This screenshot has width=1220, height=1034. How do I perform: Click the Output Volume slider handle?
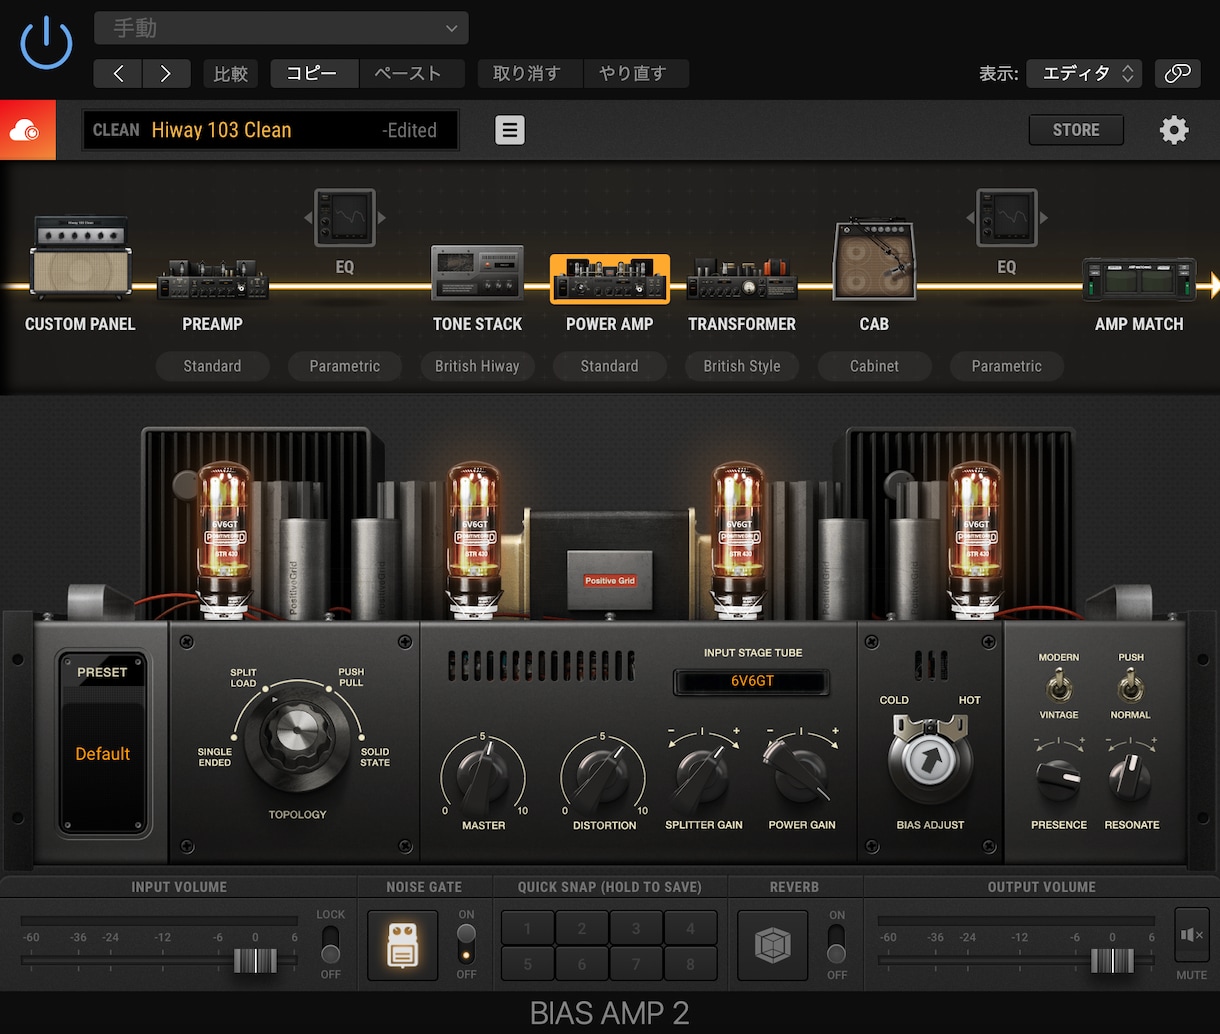1112,961
